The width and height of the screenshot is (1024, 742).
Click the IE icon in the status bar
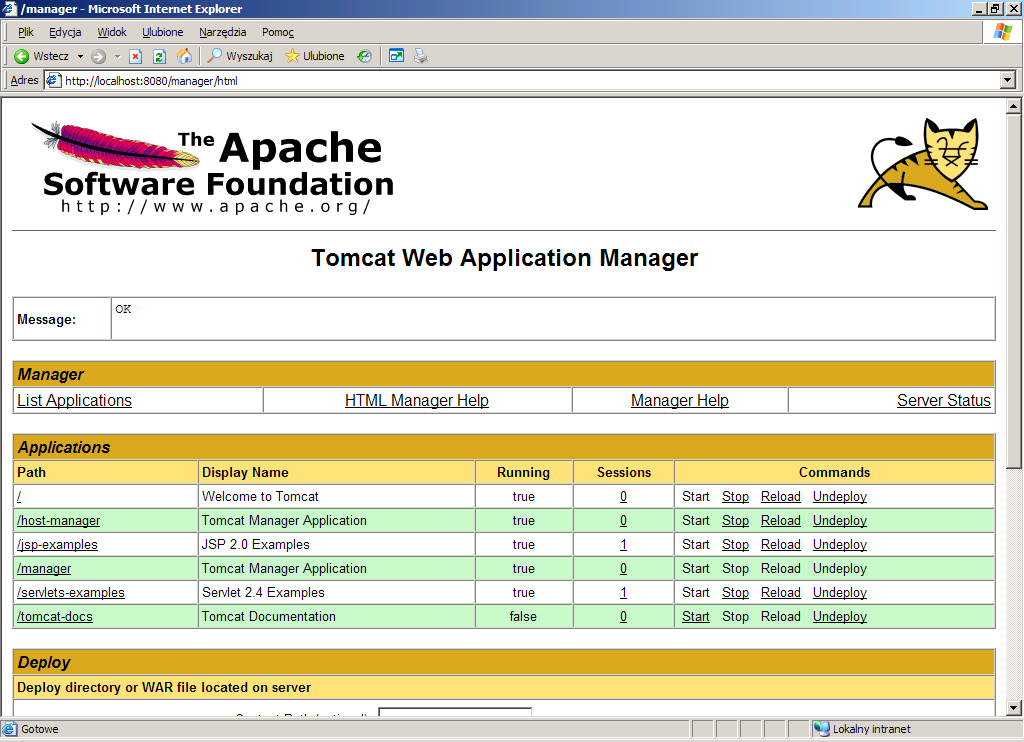pyautogui.click(x=10, y=729)
